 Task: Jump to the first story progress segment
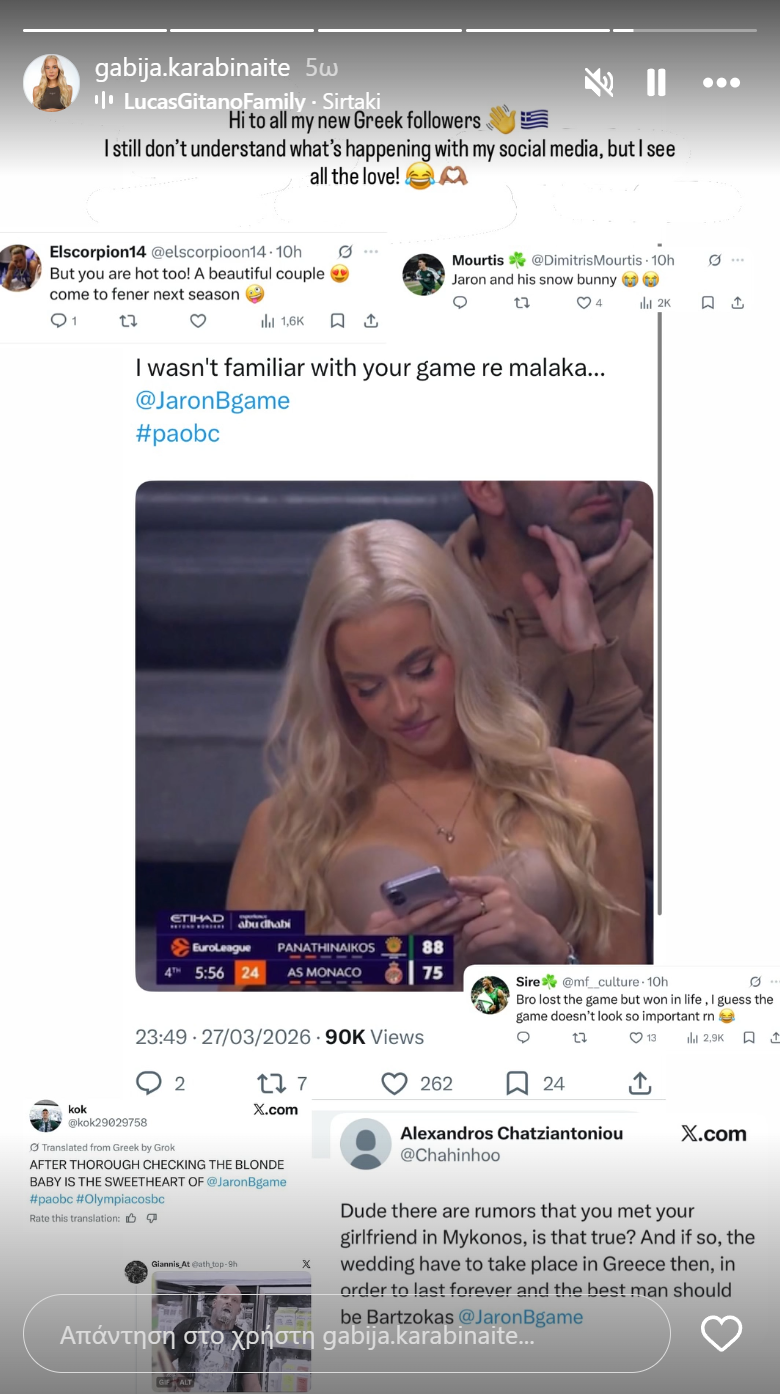91,30
